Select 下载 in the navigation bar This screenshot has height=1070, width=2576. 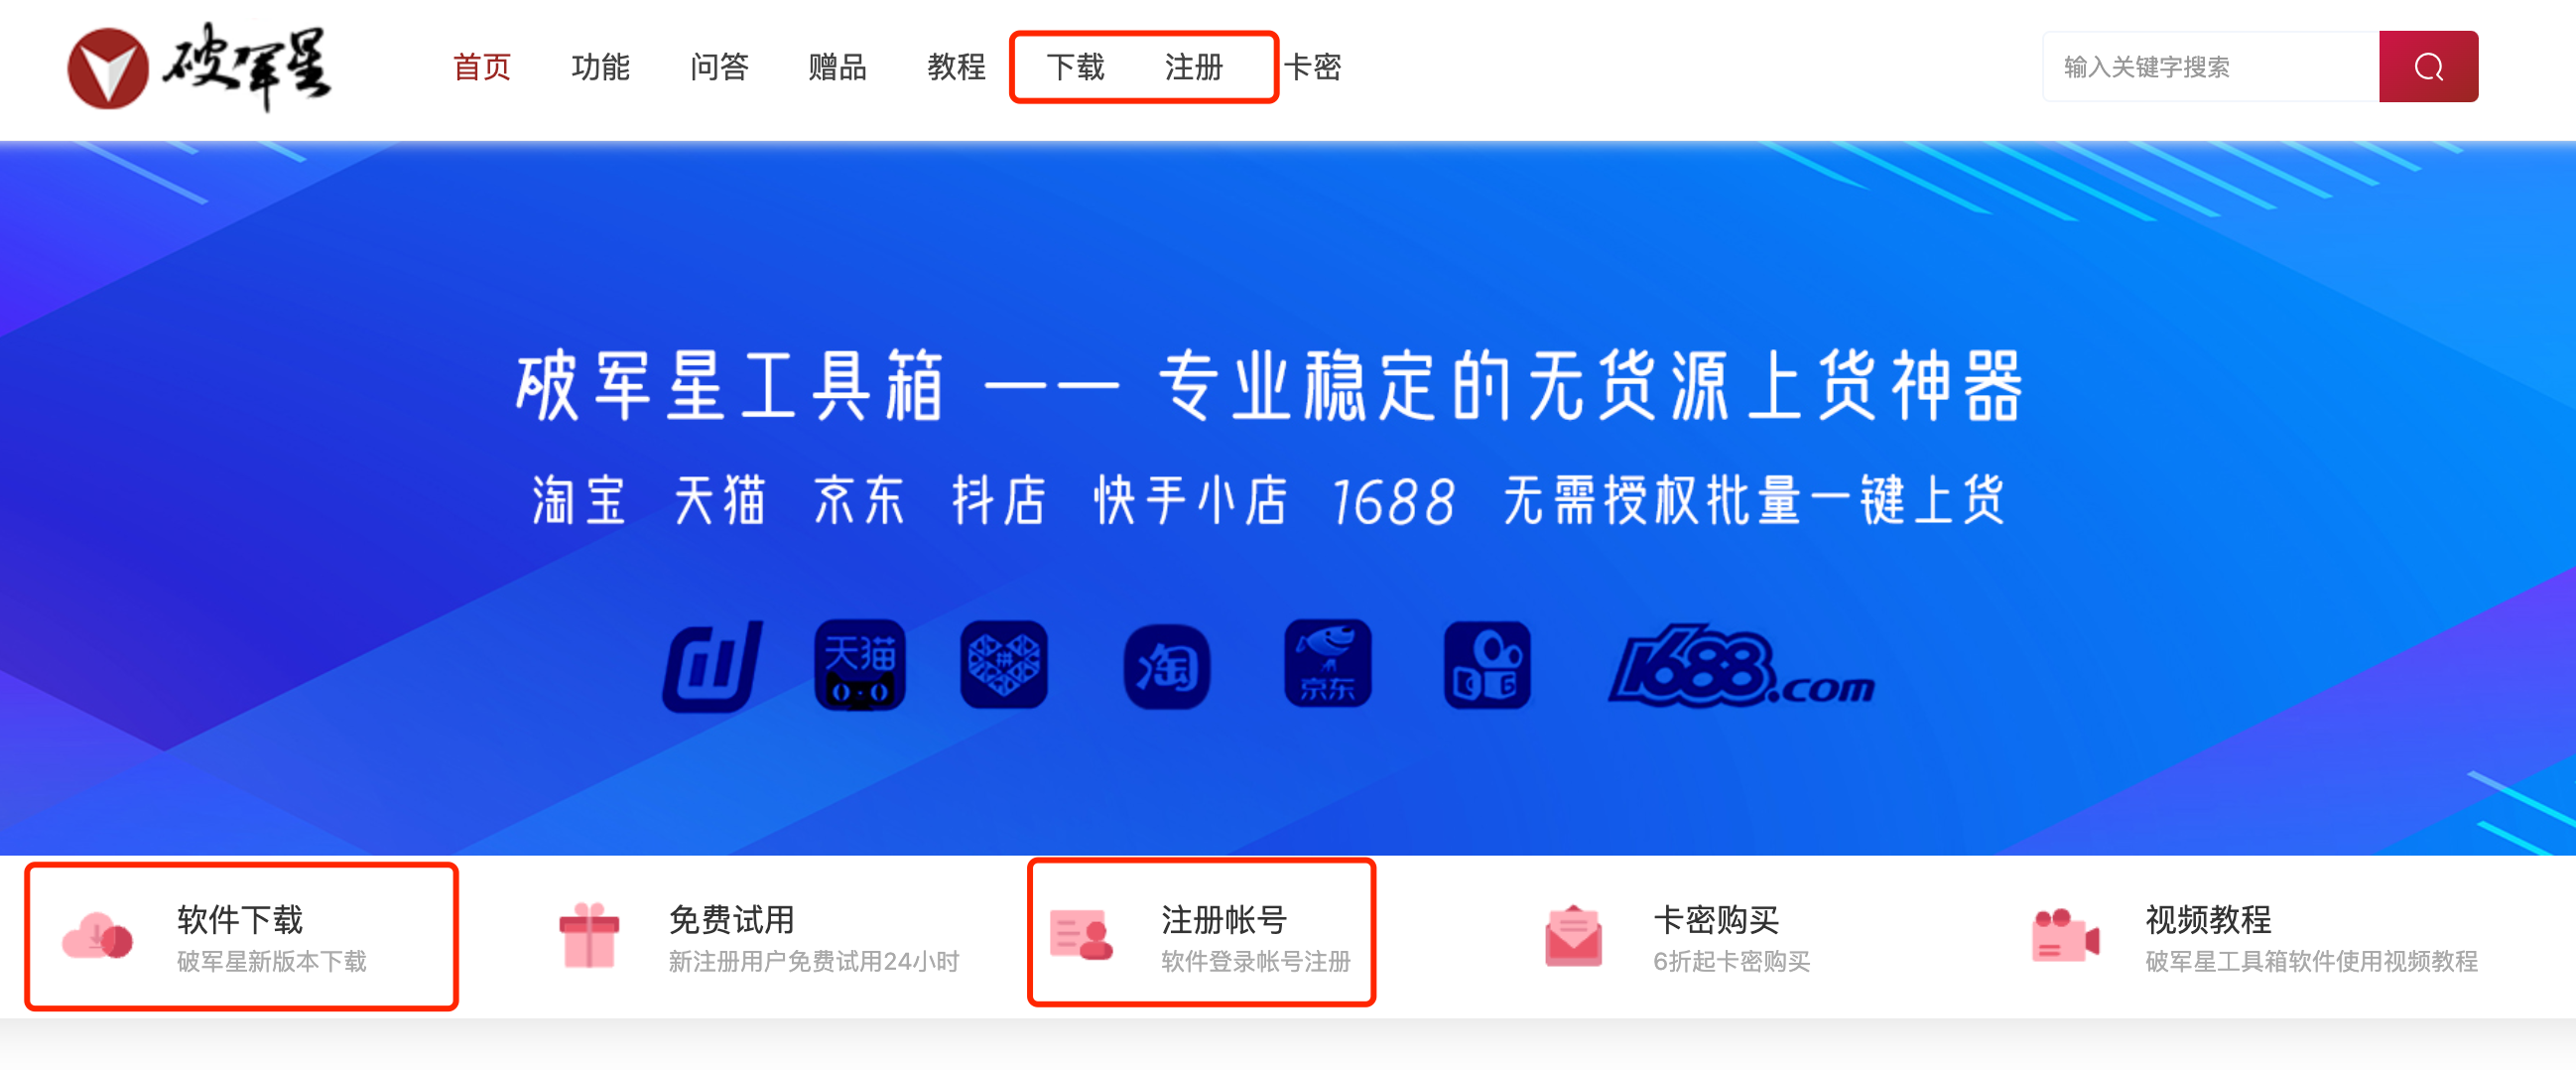pos(1075,67)
